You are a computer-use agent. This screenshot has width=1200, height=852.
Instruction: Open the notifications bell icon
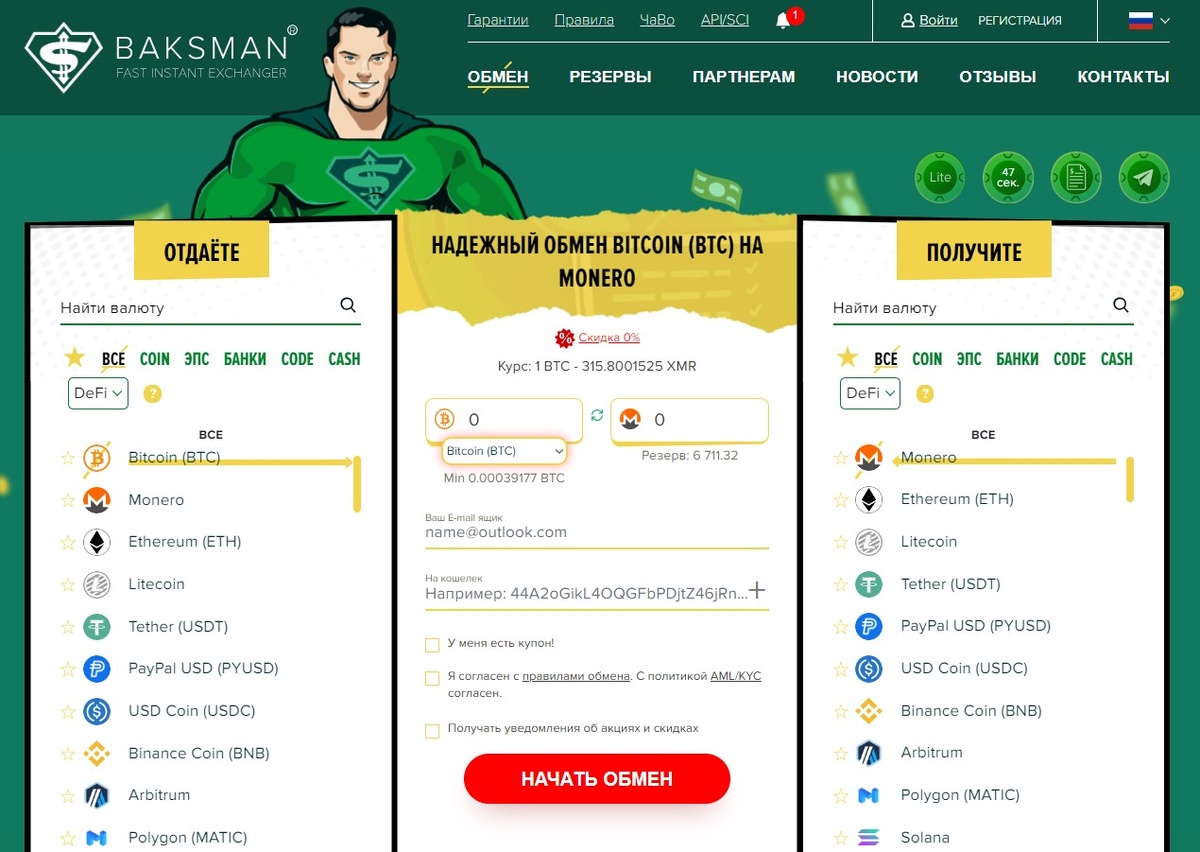tap(783, 21)
